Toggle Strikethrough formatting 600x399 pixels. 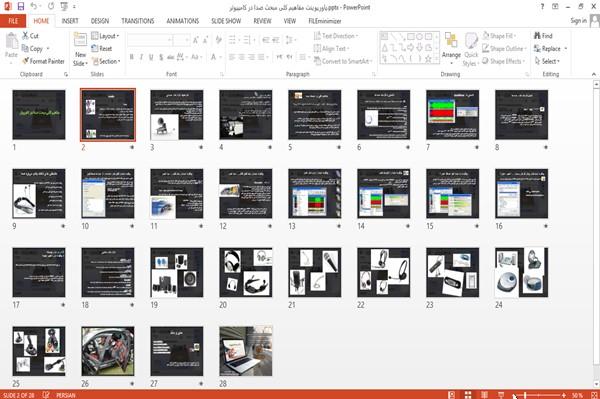[171, 57]
